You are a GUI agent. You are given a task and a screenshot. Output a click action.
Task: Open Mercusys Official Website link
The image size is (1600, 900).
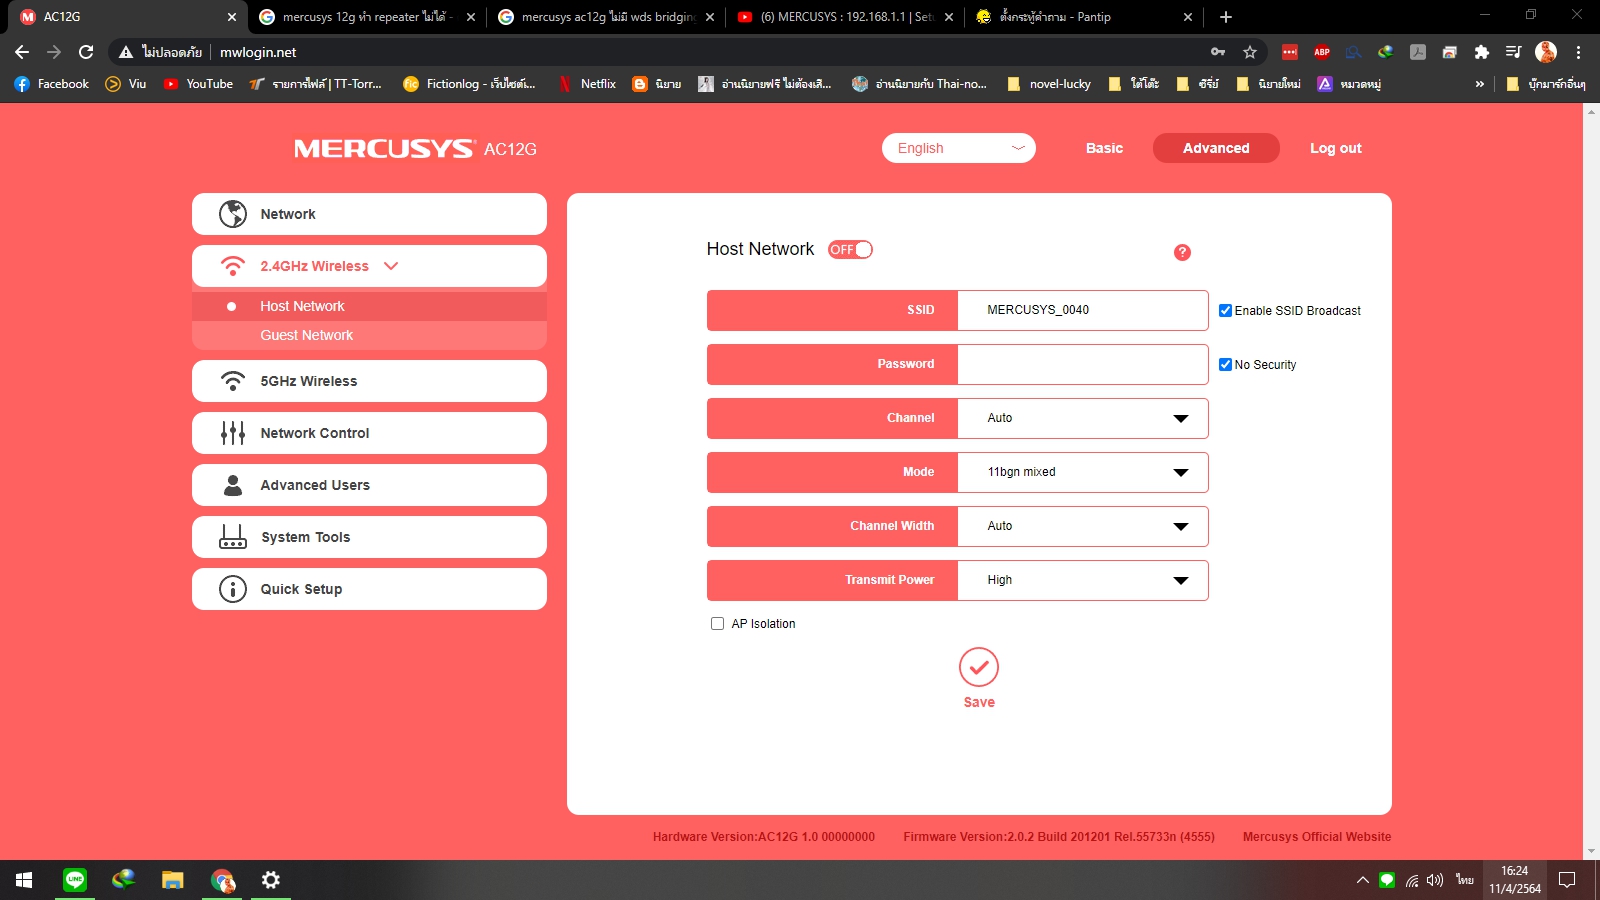[x=1317, y=837]
